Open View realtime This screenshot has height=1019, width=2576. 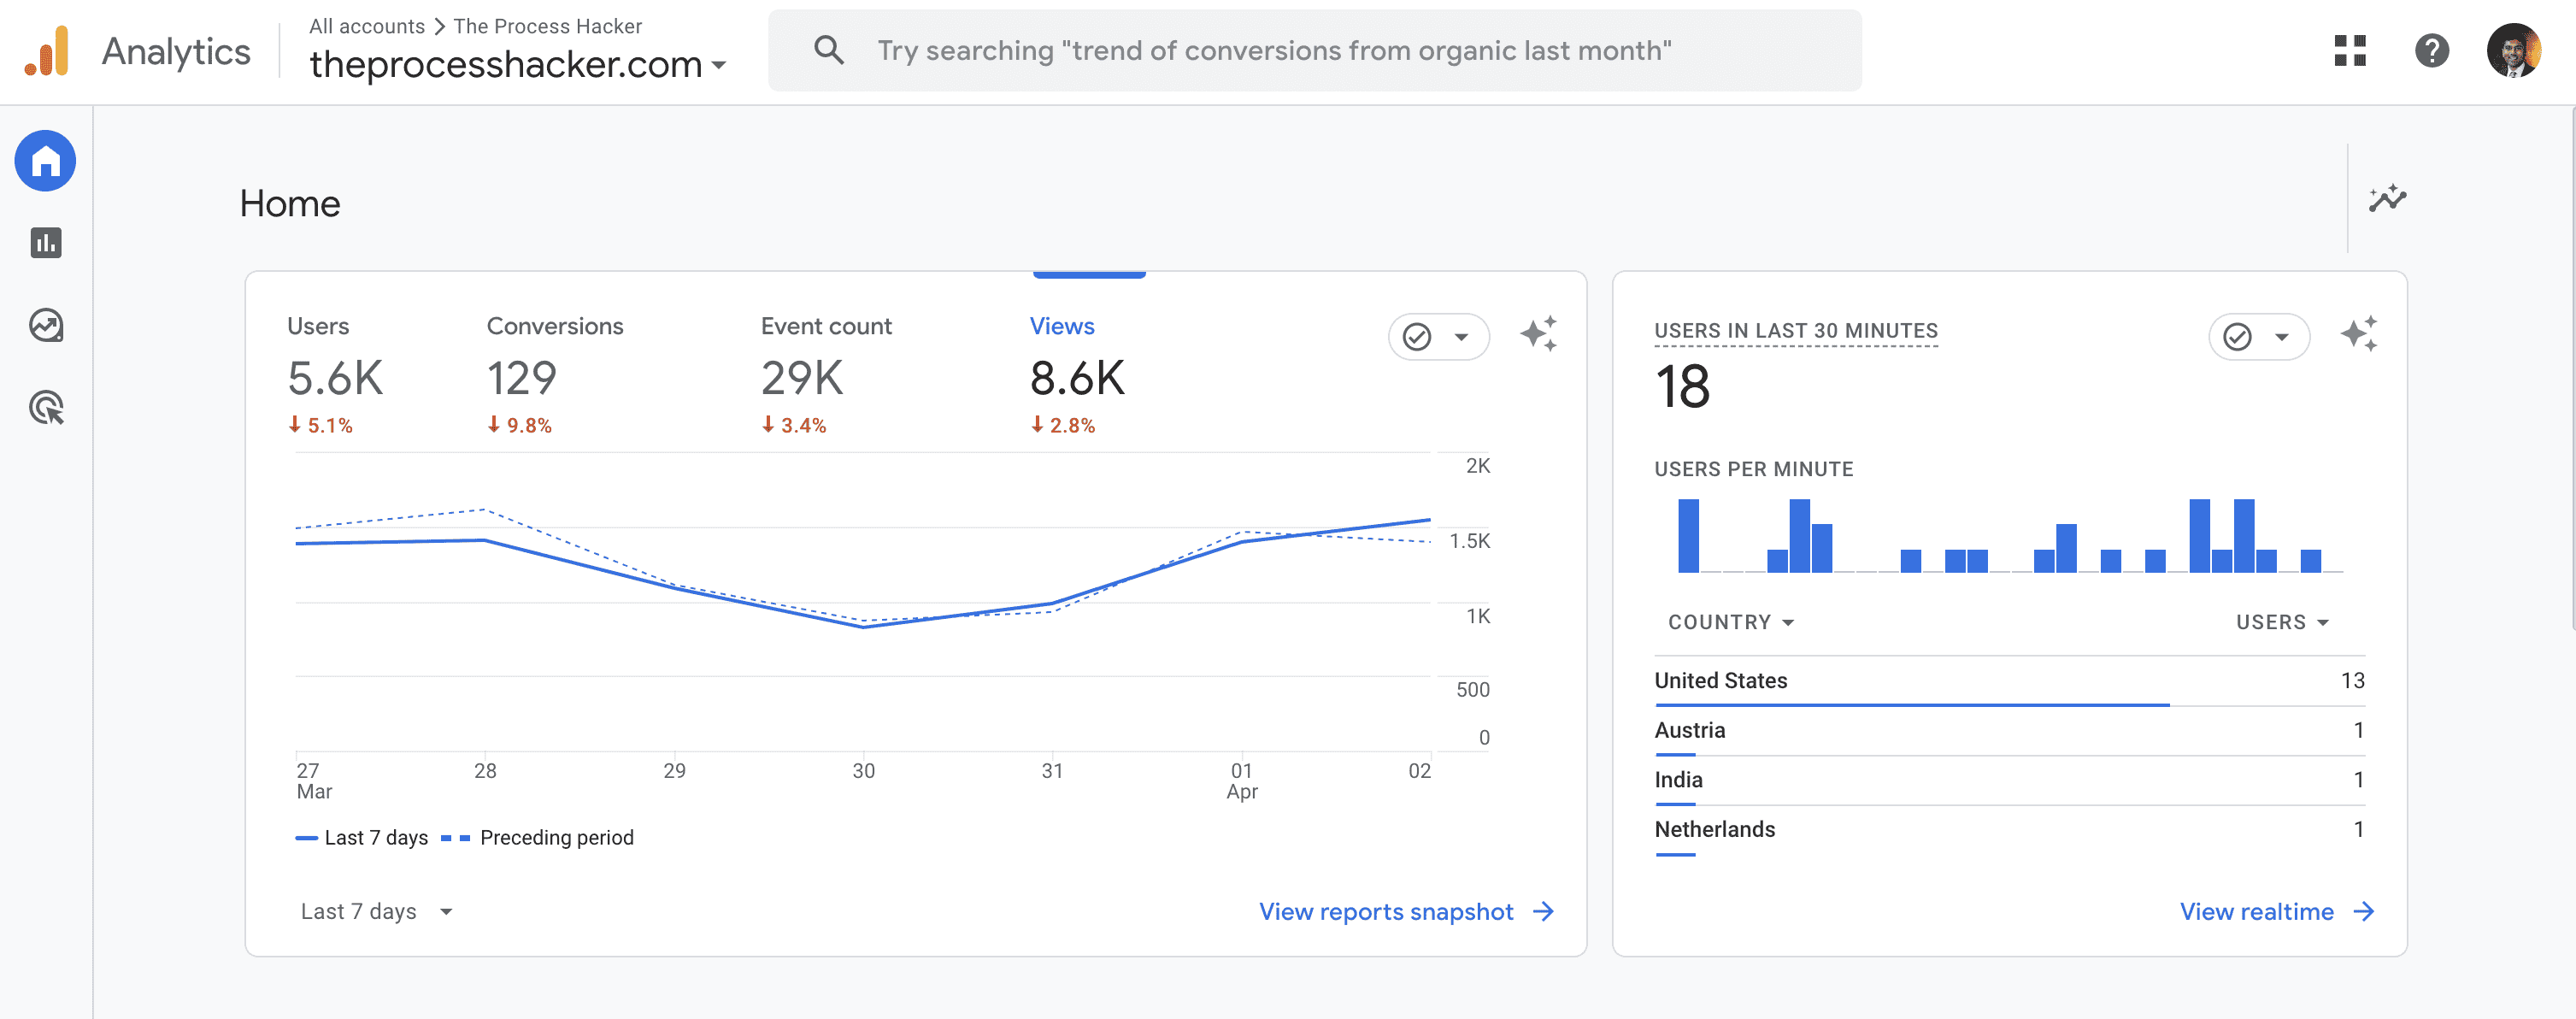click(2258, 911)
